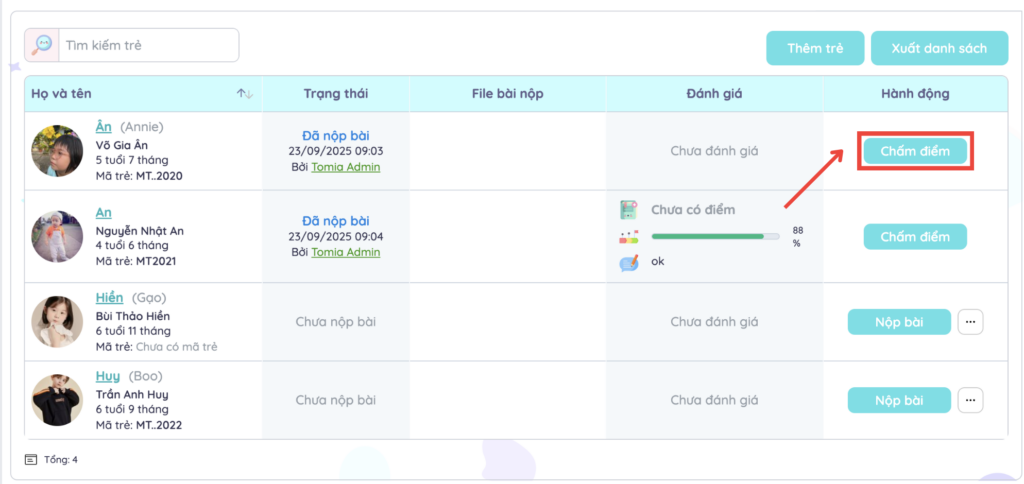Screen dimensions: 1024x484
Task: Click the Thêm trẻ button
Action: point(814,48)
